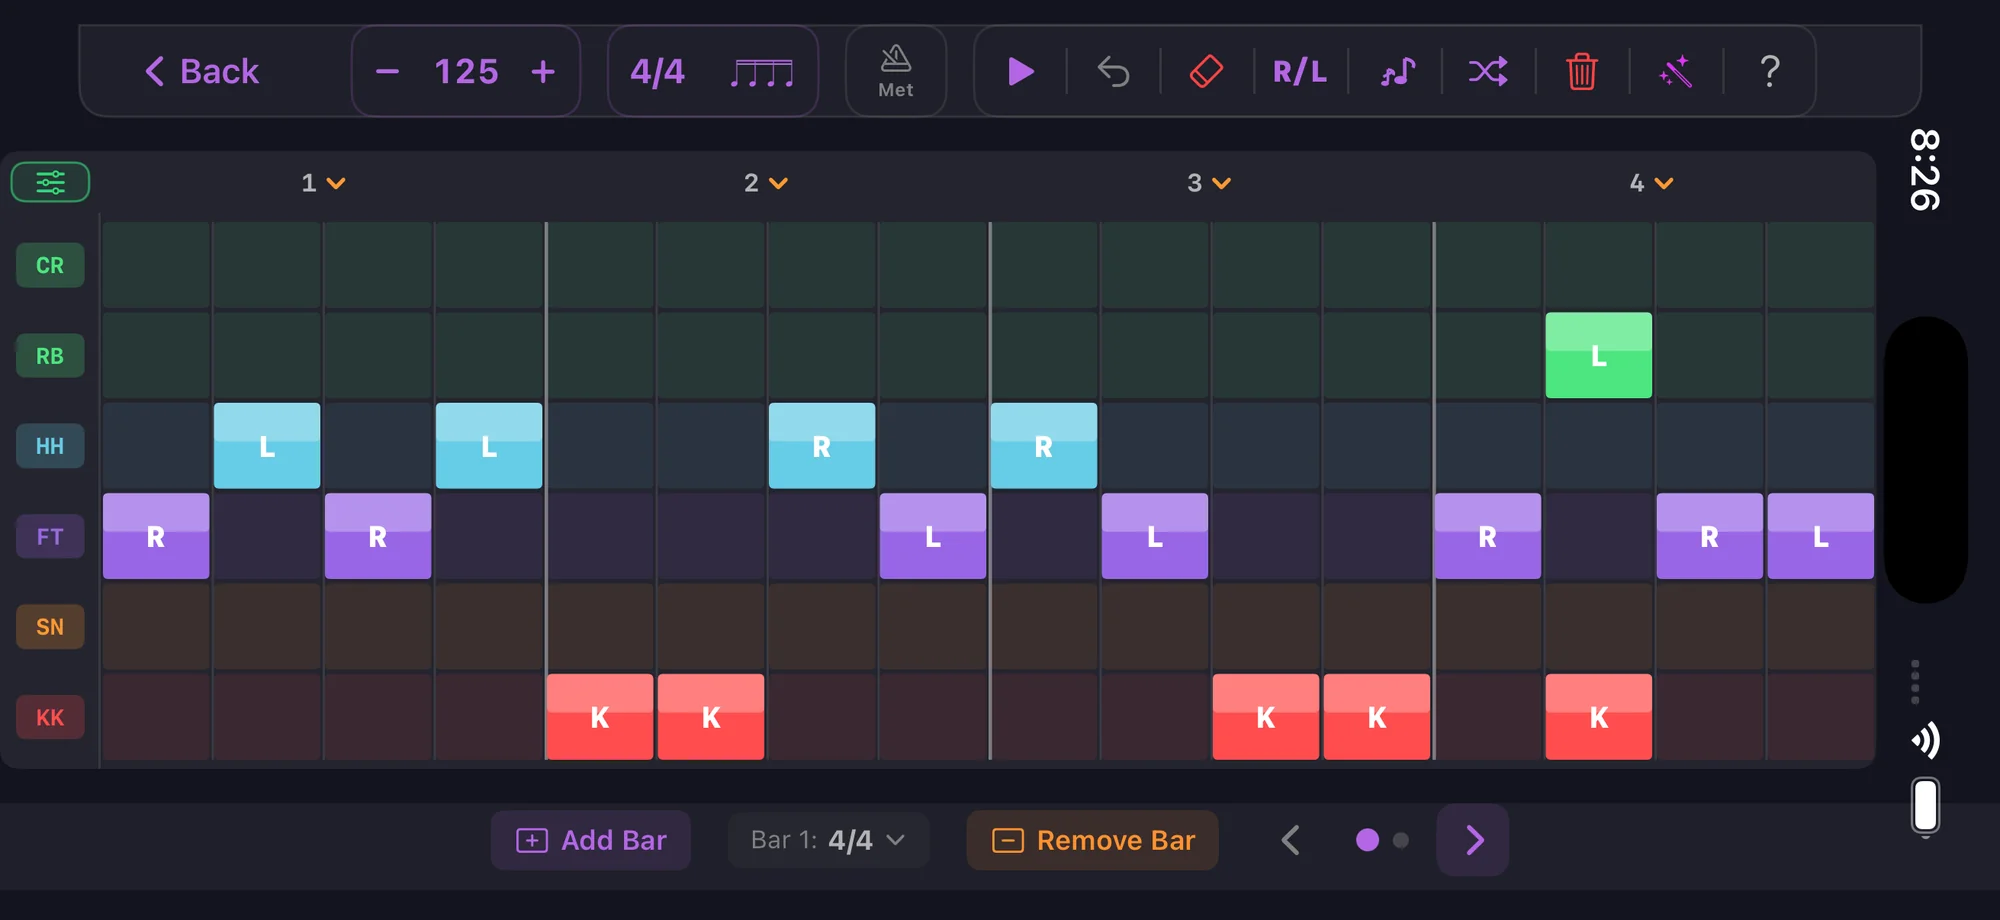Tap the battery indicator icon
2000x920 pixels.
point(1926,805)
